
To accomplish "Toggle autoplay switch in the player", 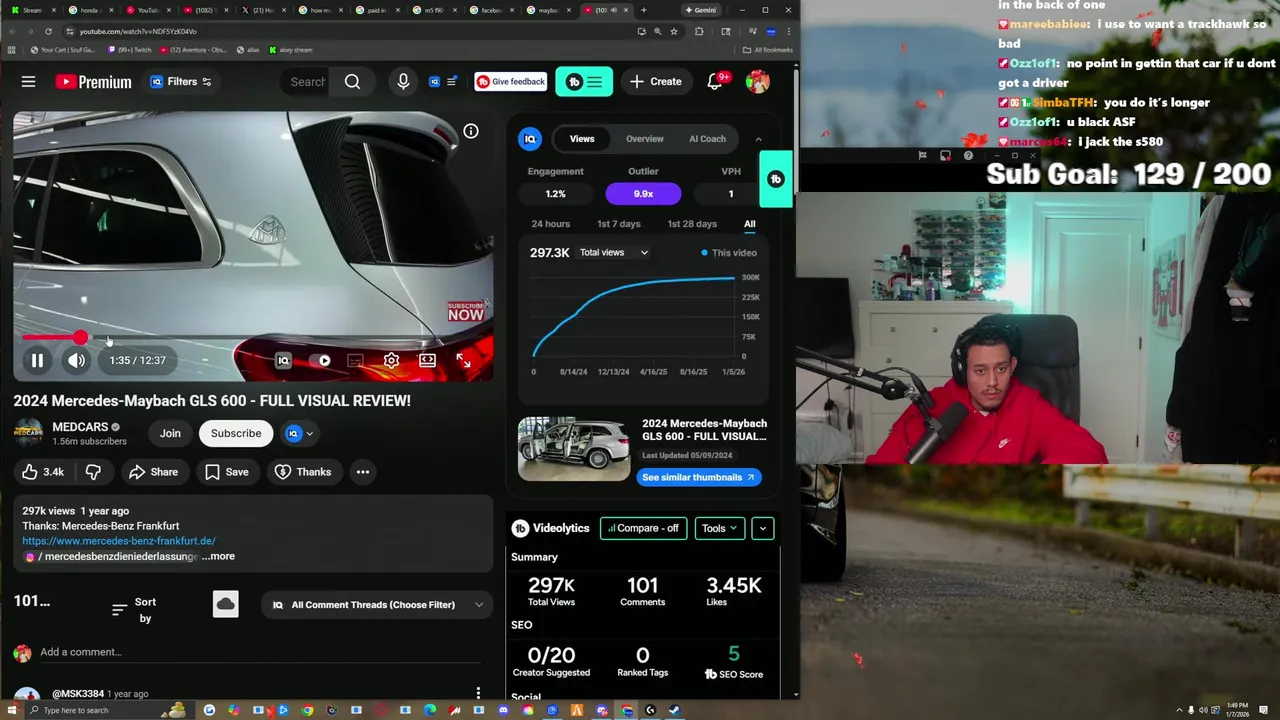I will [320, 360].
